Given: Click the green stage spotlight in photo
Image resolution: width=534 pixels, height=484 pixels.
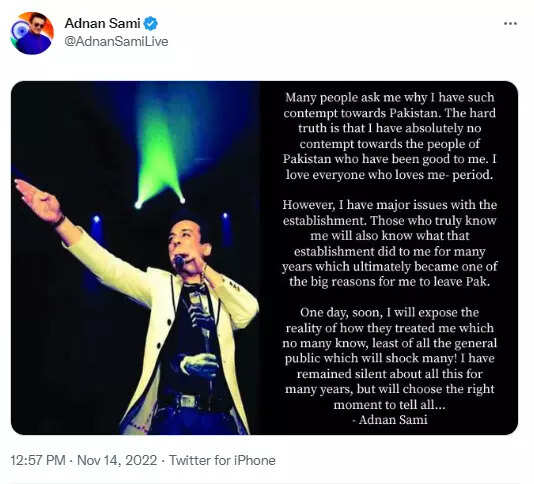Looking at the screenshot, I should click(x=159, y=155).
